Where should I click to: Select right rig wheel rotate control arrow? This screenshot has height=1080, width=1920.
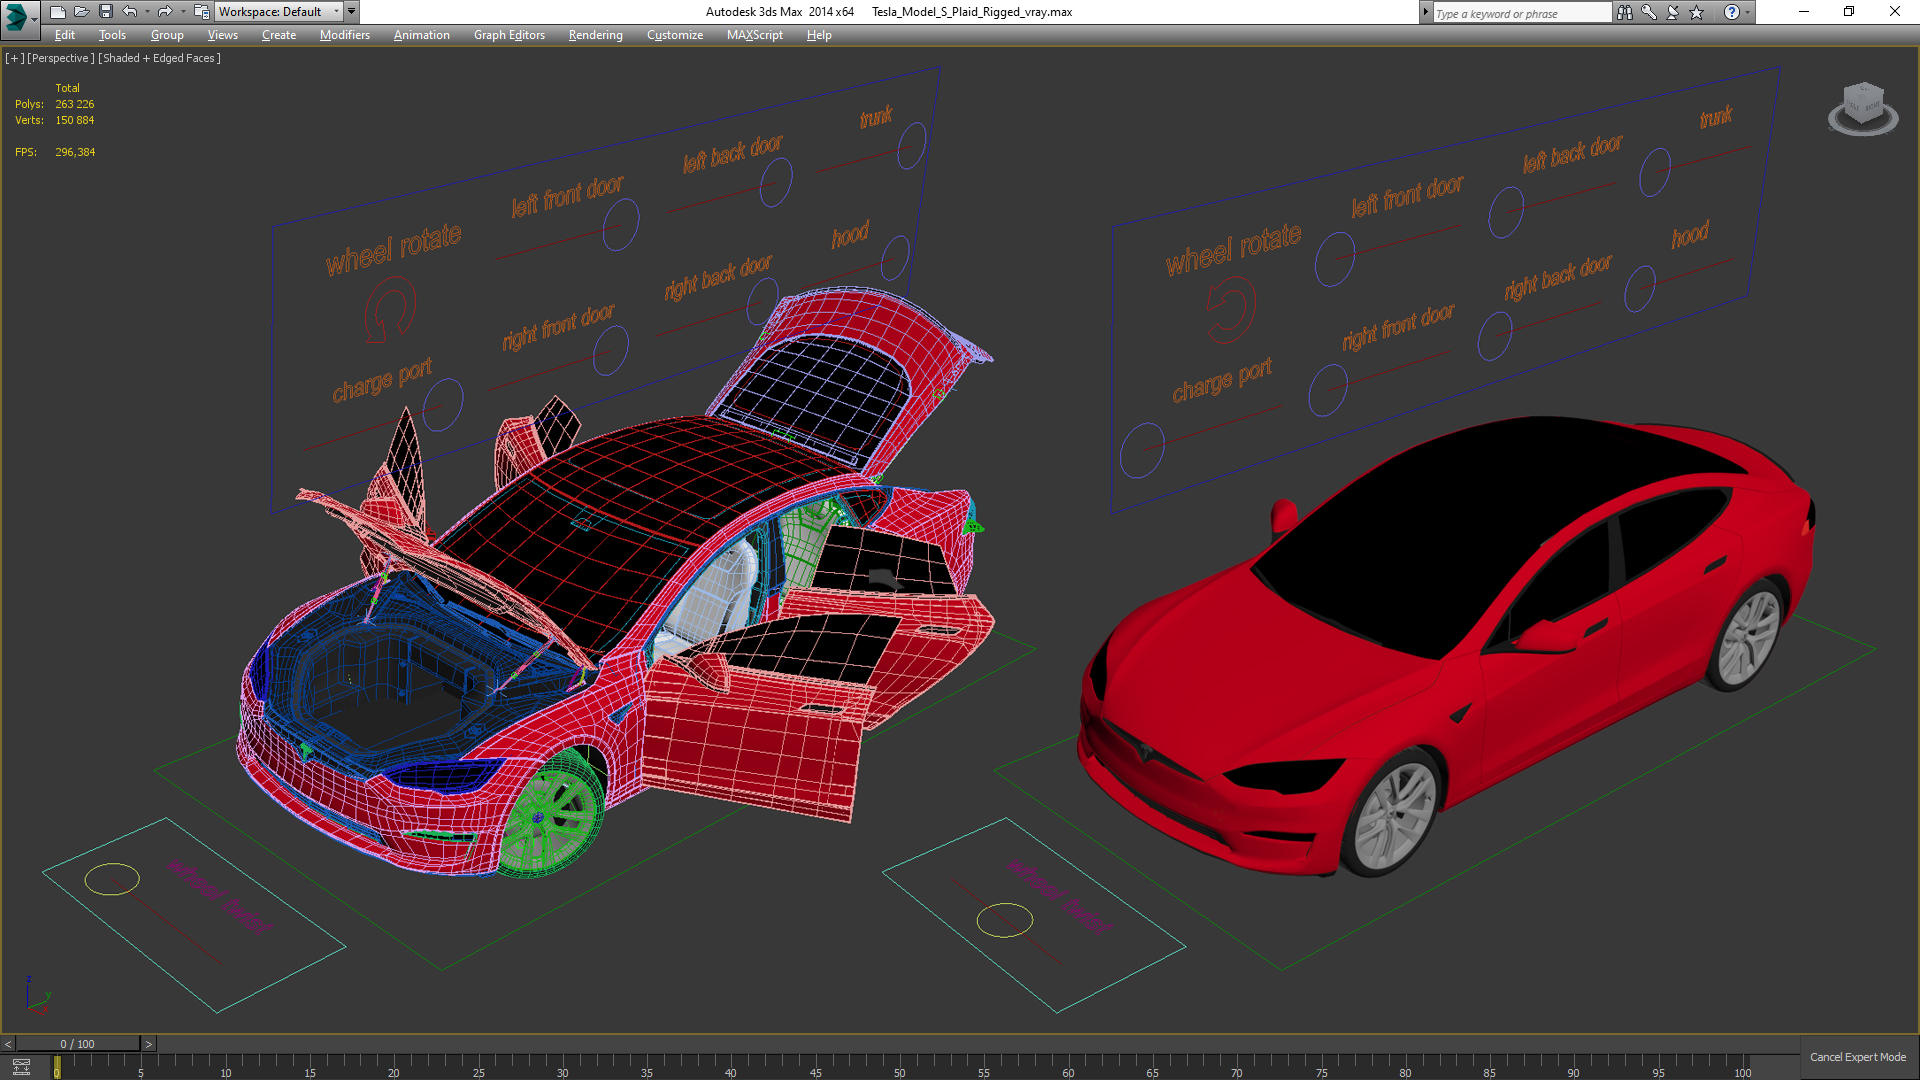coord(1229,311)
